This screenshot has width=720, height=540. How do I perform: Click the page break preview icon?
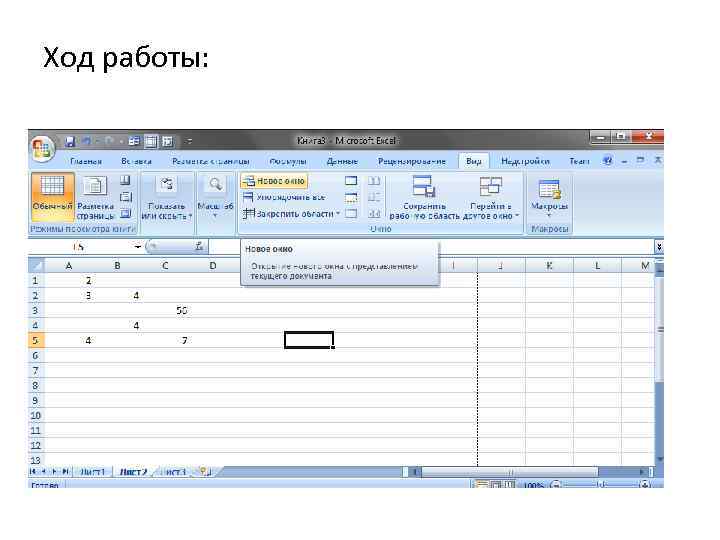click(125, 180)
